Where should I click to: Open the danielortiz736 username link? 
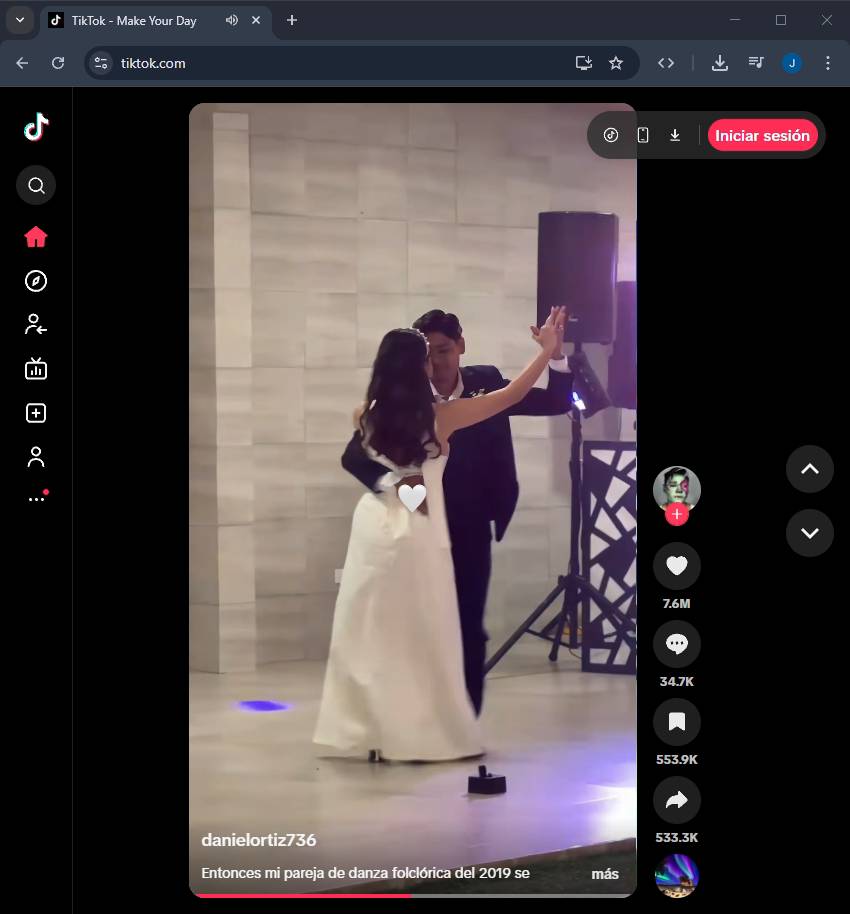pyautogui.click(x=258, y=840)
